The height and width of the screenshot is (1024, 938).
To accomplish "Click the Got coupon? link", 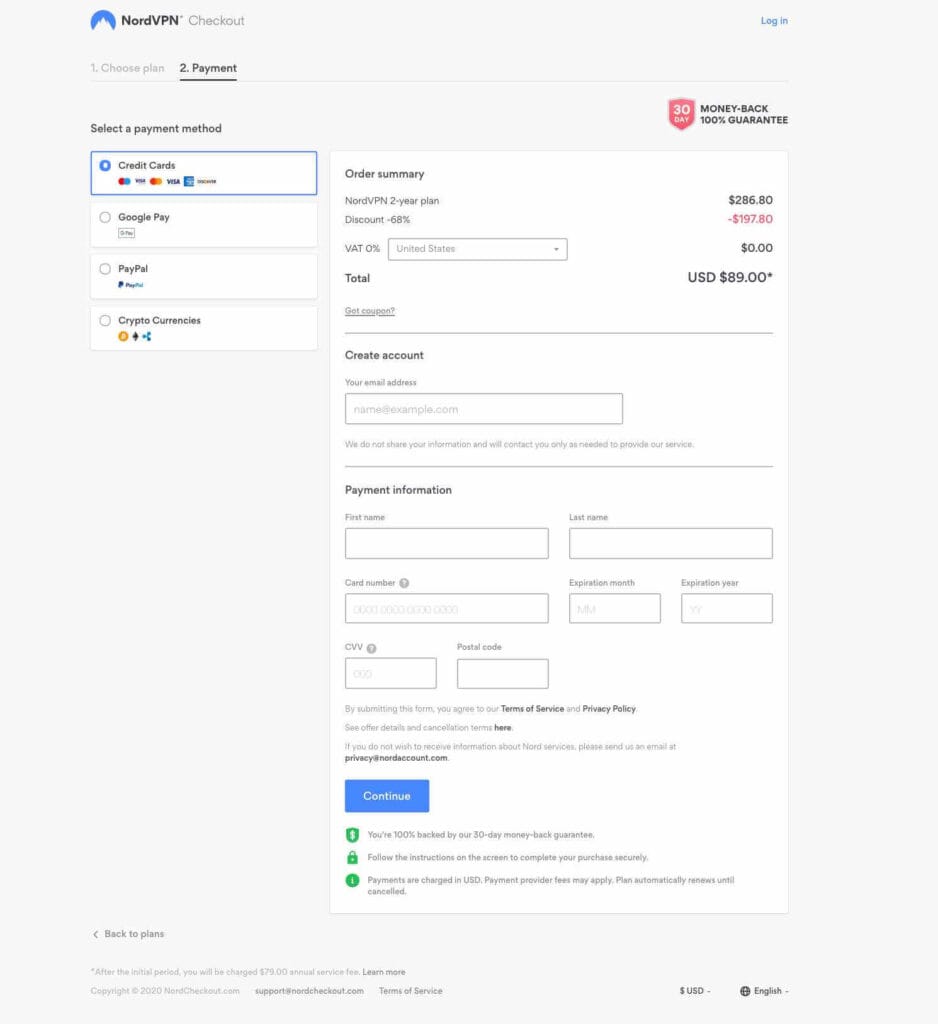I will [x=370, y=311].
